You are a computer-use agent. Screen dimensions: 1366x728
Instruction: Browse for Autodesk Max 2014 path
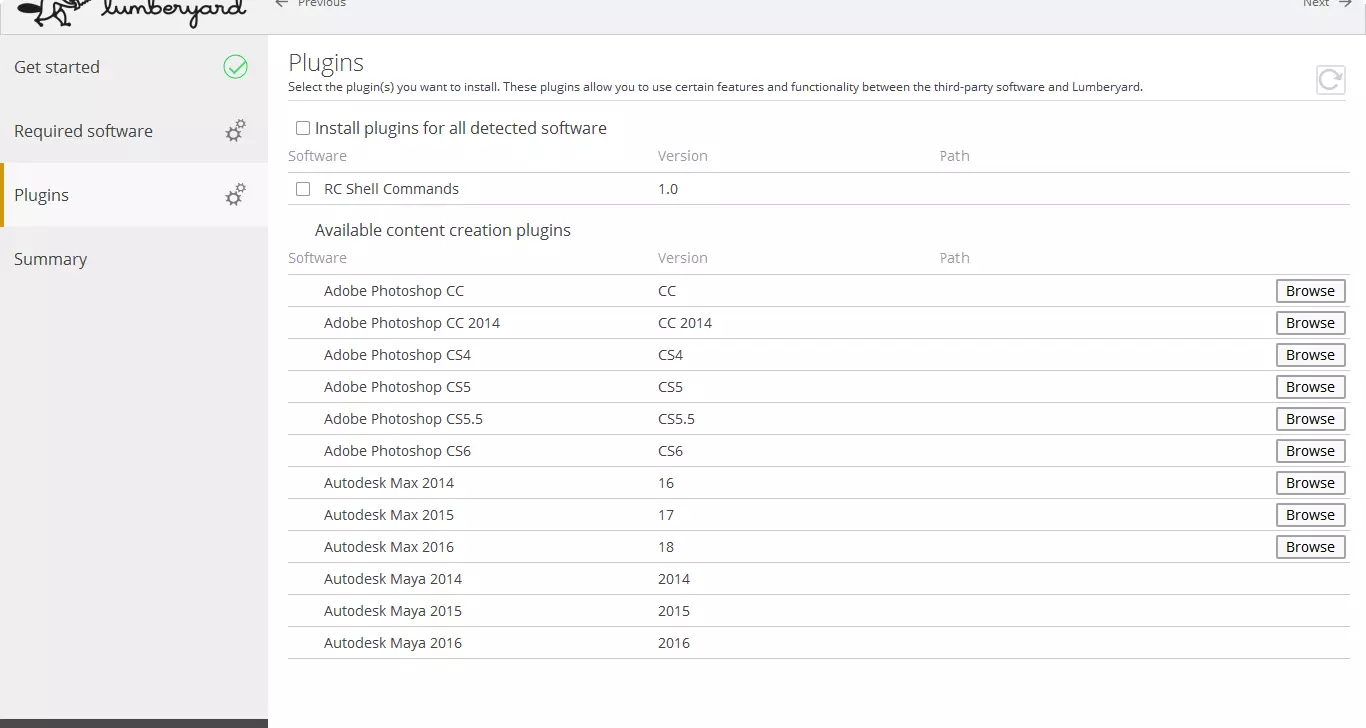(1310, 483)
